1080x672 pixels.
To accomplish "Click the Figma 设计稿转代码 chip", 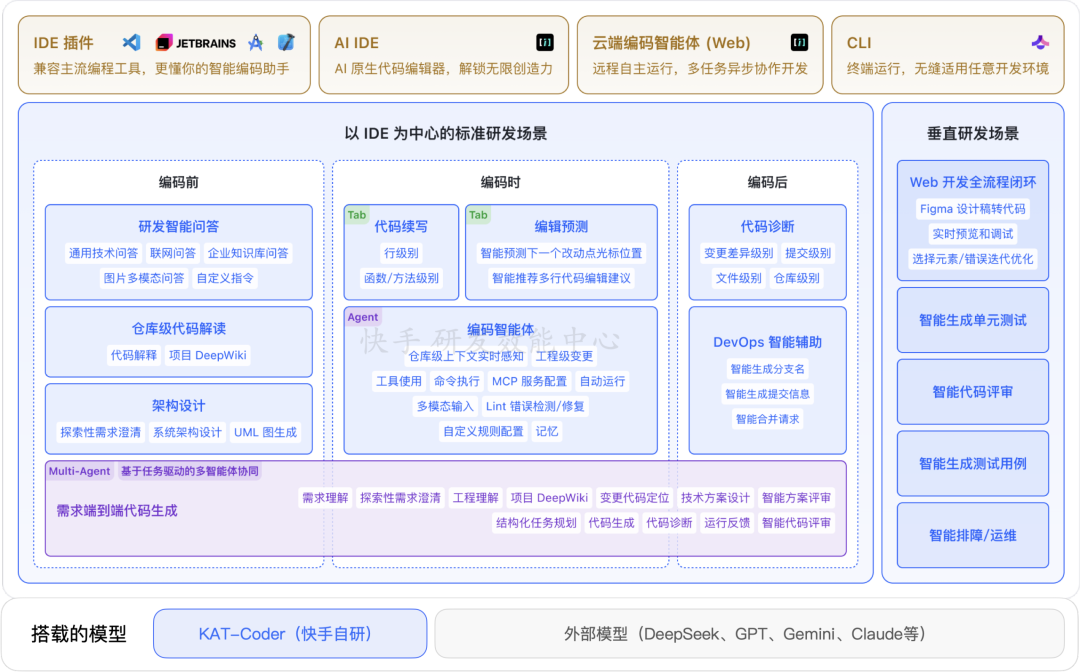I will (973, 209).
